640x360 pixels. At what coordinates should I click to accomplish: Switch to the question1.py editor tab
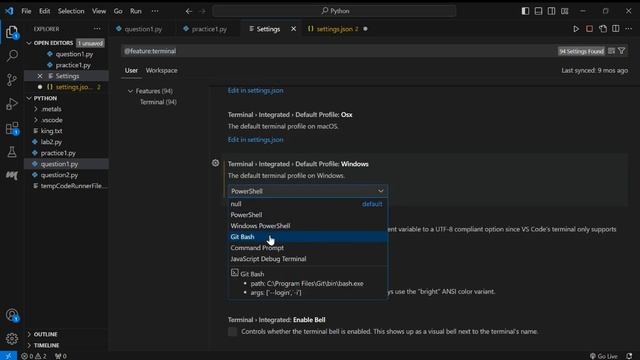pyautogui.click(x=143, y=29)
